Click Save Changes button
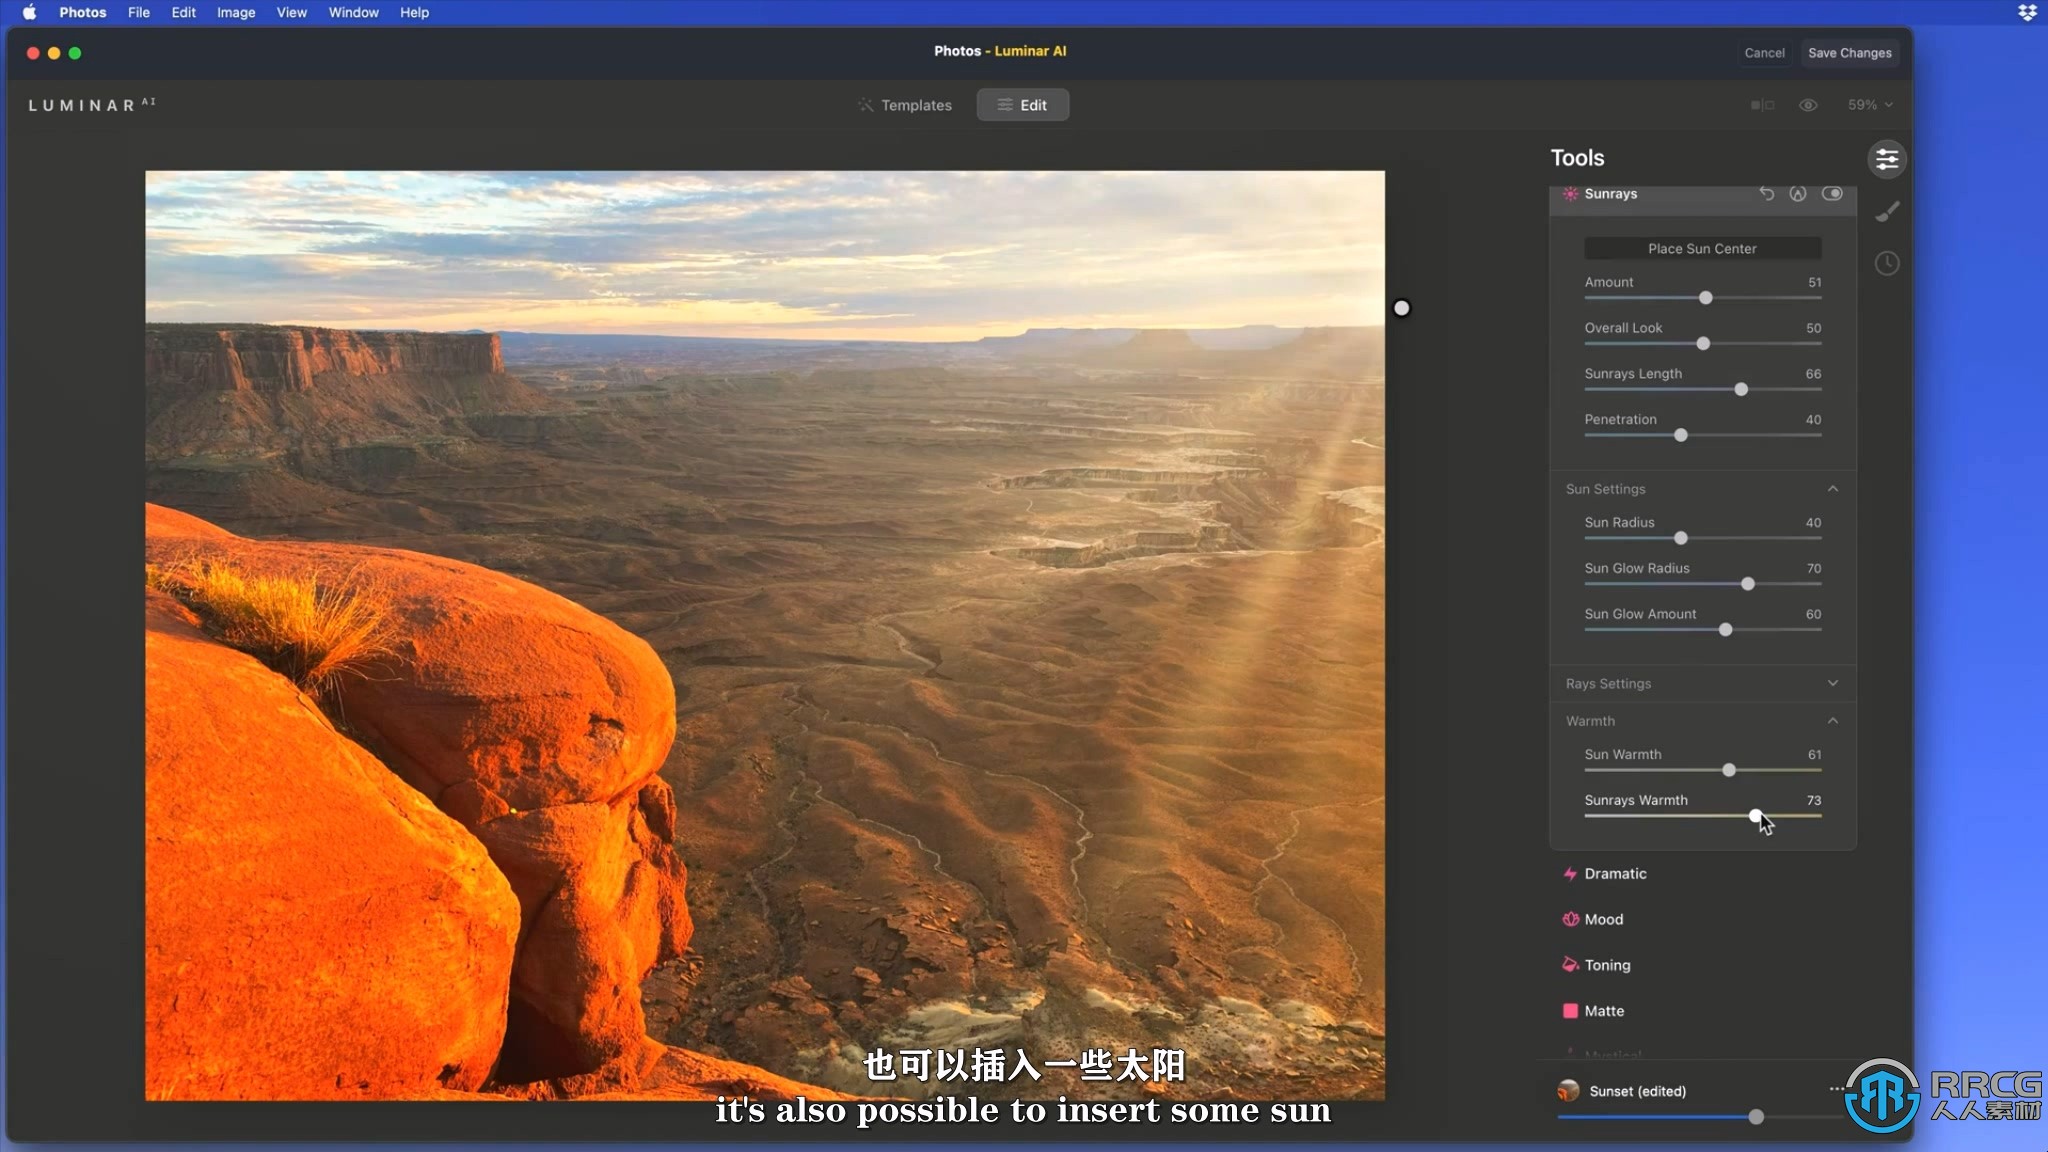This screenshot has width=2048, height=1152. click(1850, 52)
